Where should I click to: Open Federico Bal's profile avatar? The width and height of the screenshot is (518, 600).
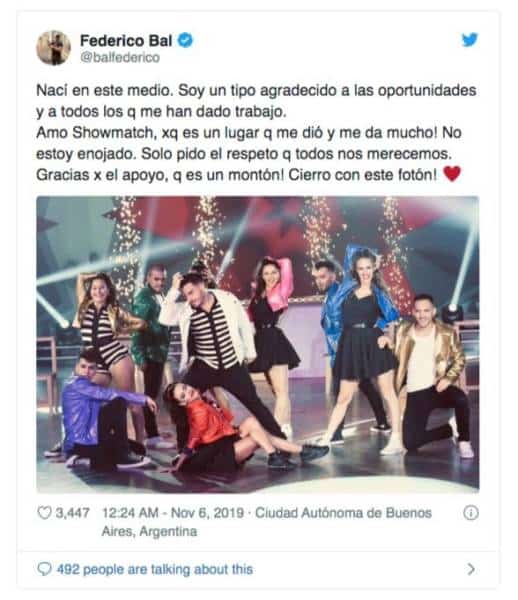point(53,48)
